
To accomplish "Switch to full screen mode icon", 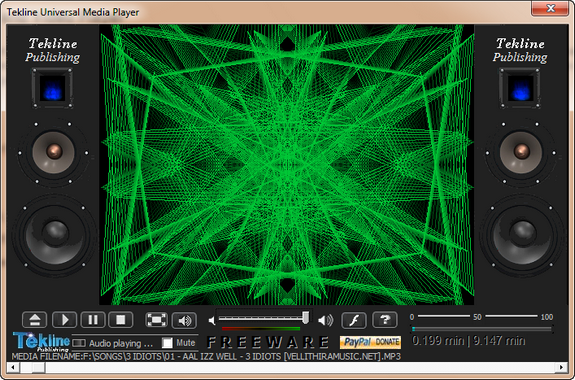I will click(x=157, y=320).
